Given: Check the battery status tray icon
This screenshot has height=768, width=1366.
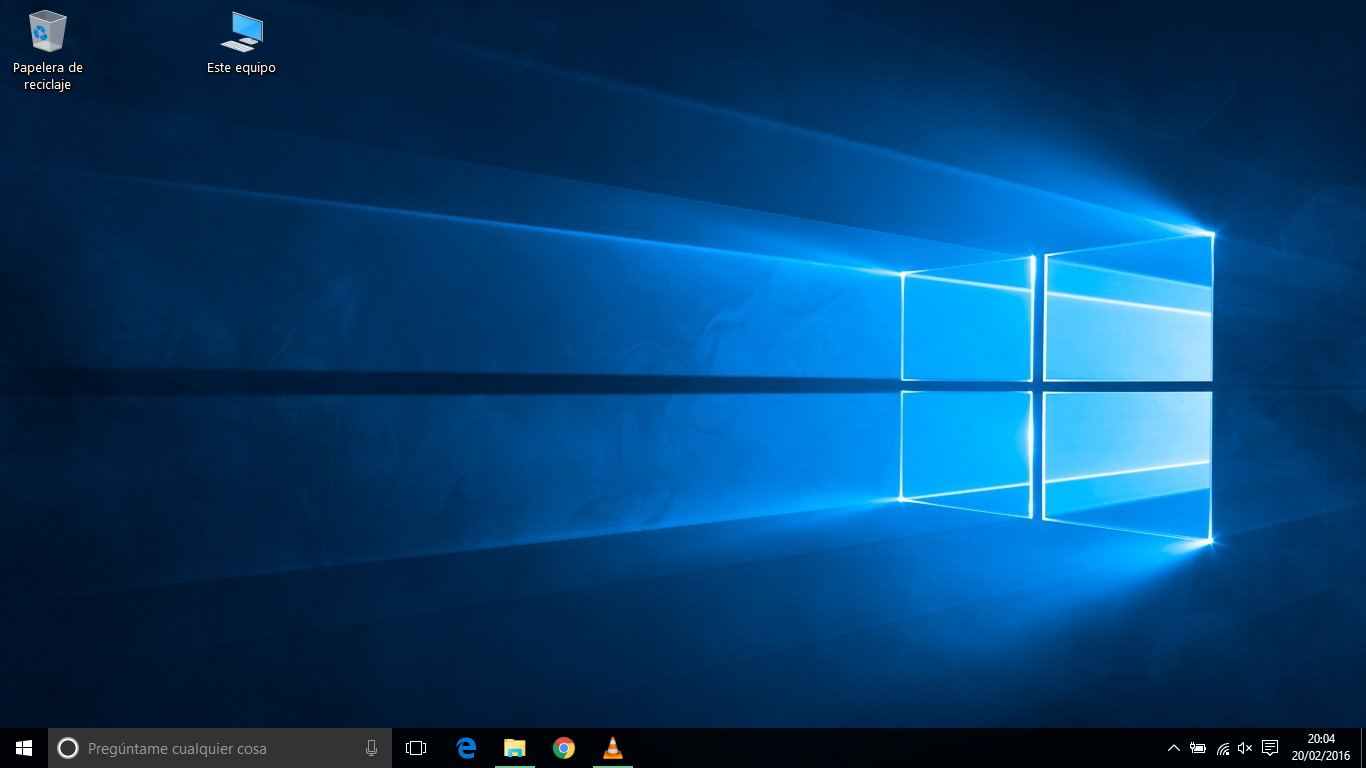Looking at the screenshot, I should (x=1198, y=748).
